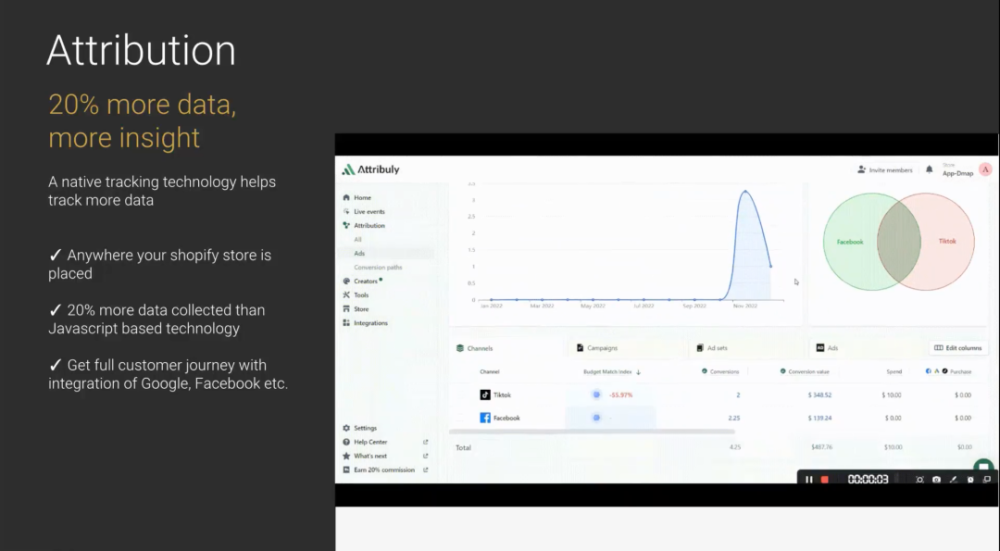Open App-Dmap store selector
The height and width of the screenshot is (551, 1000).
(x=958, y=171)
